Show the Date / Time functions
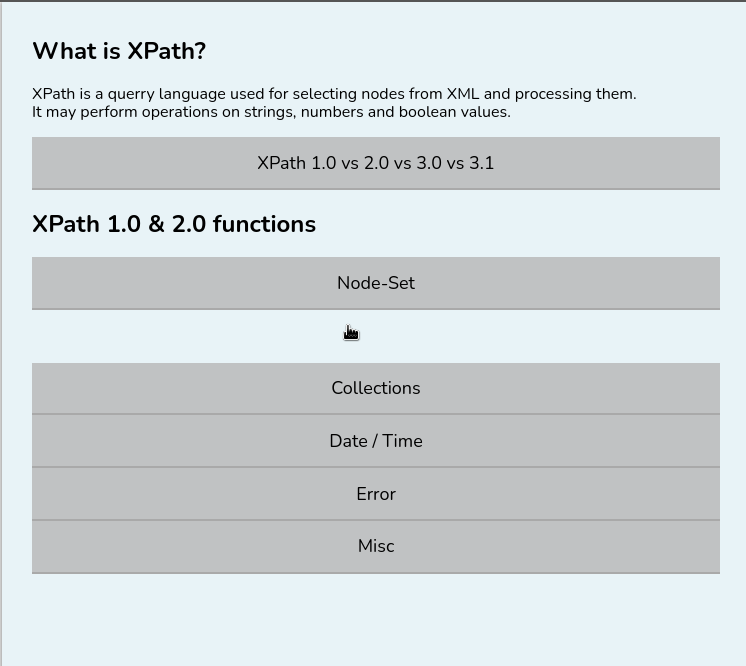The image size is (746, 666). [x=375, y=441]
